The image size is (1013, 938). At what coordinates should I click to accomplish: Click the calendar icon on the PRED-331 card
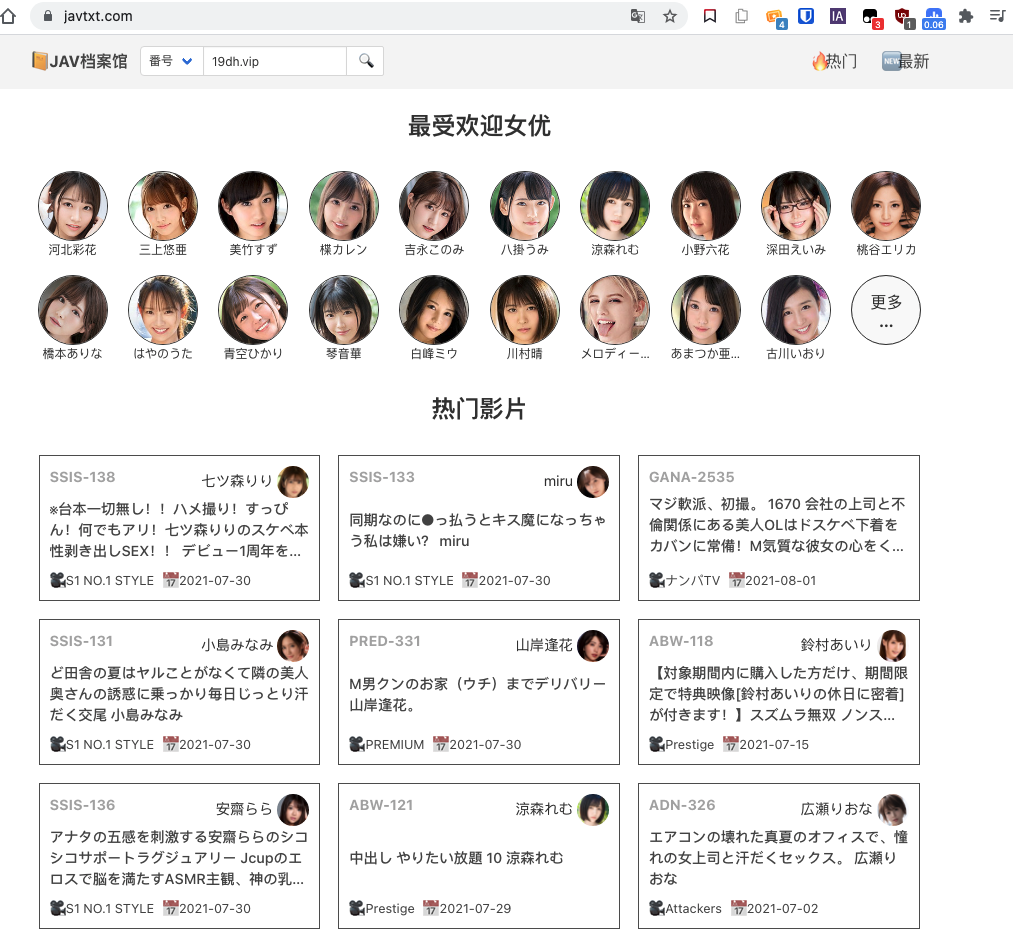click(441, 744)
